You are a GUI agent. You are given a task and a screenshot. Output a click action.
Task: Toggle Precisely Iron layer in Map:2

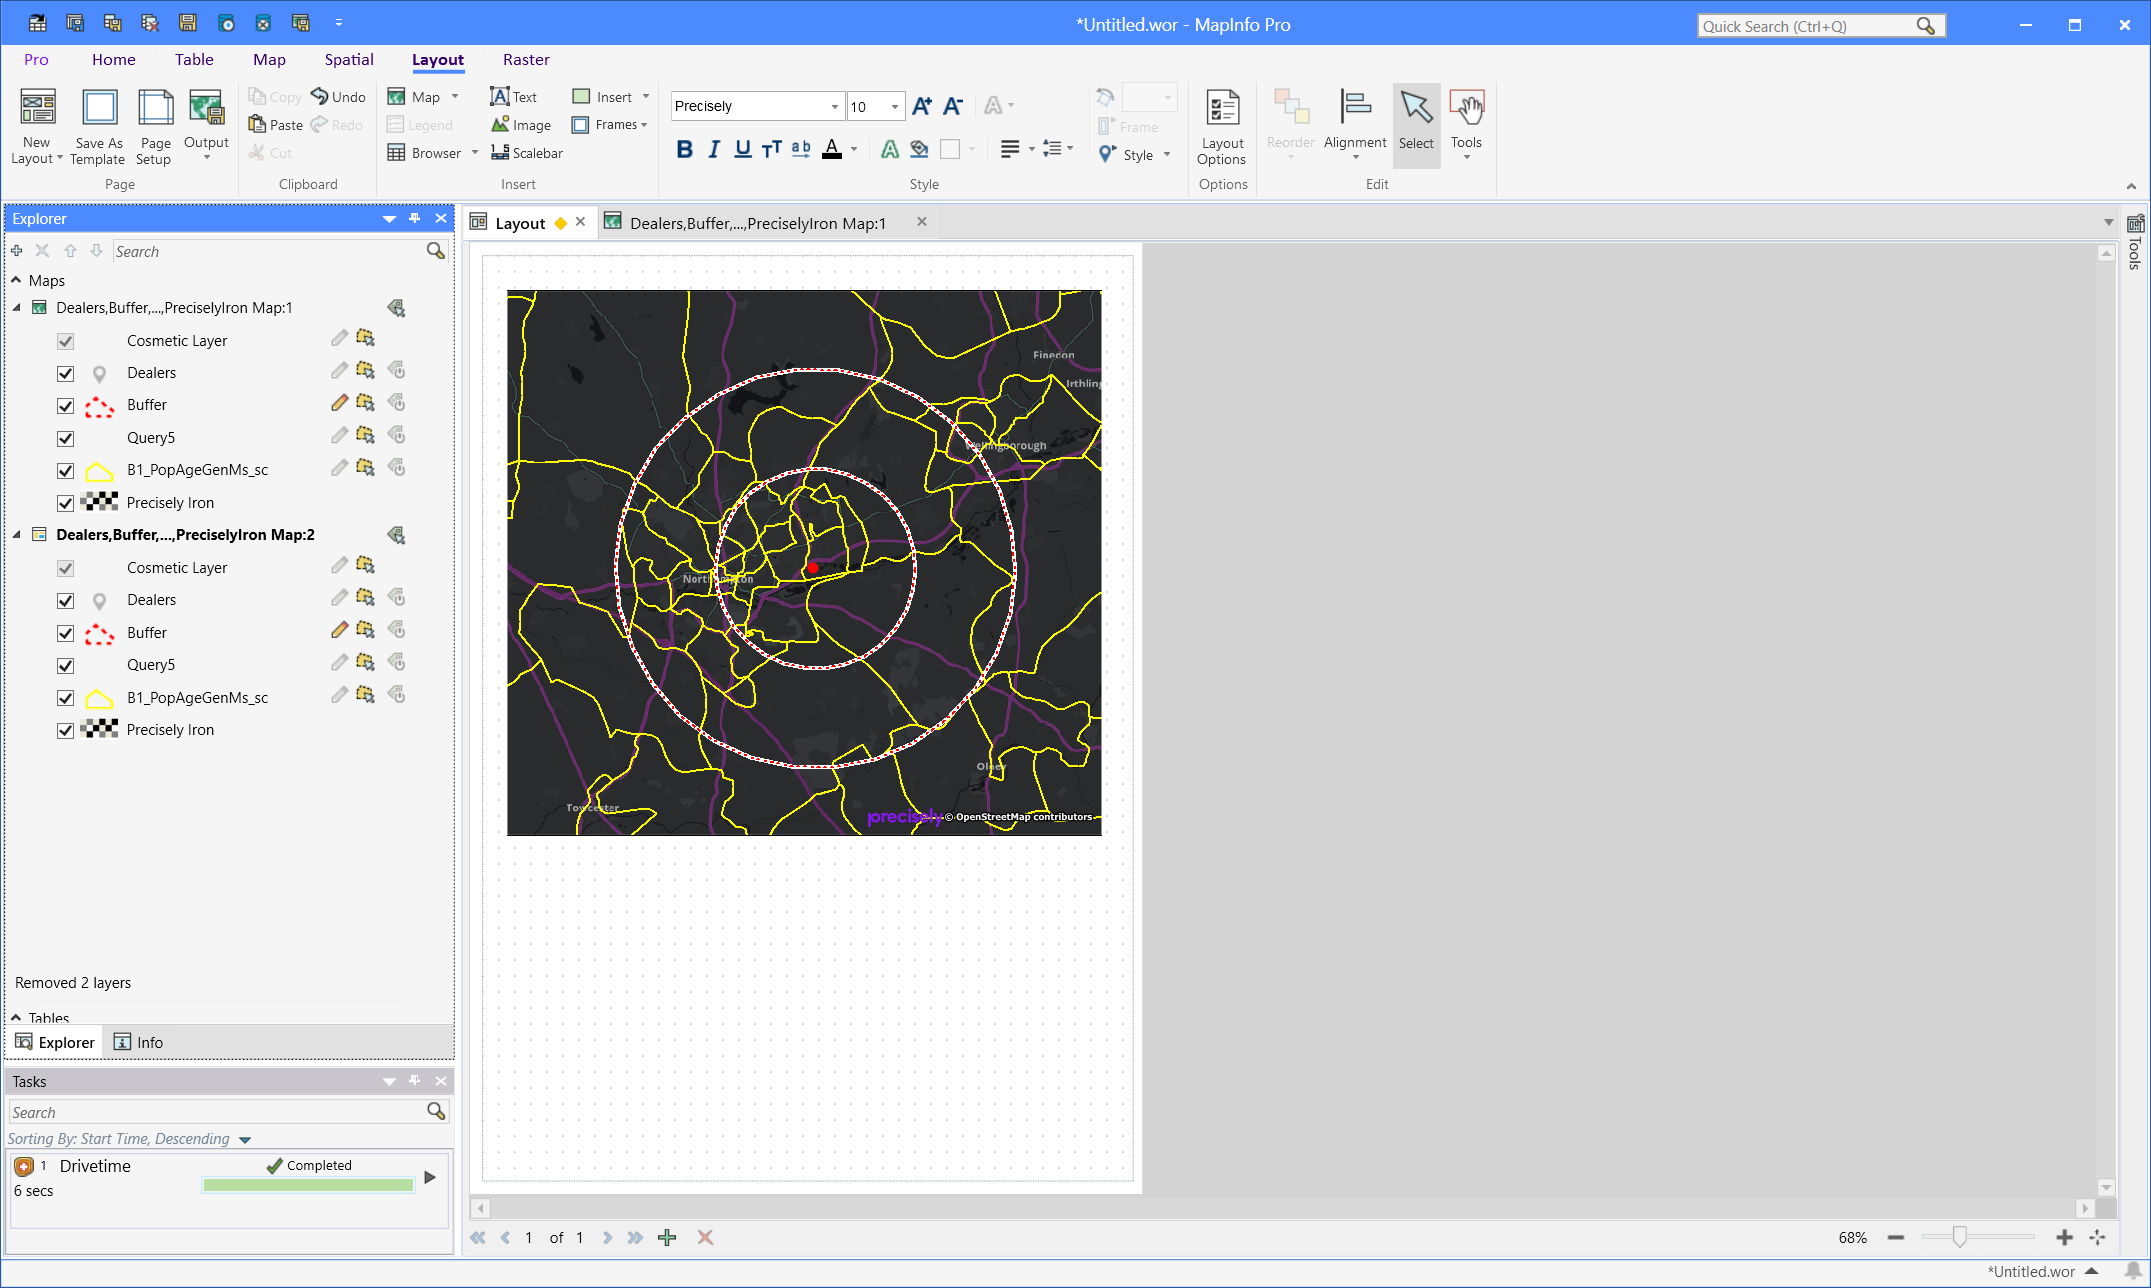click(66, 730)
